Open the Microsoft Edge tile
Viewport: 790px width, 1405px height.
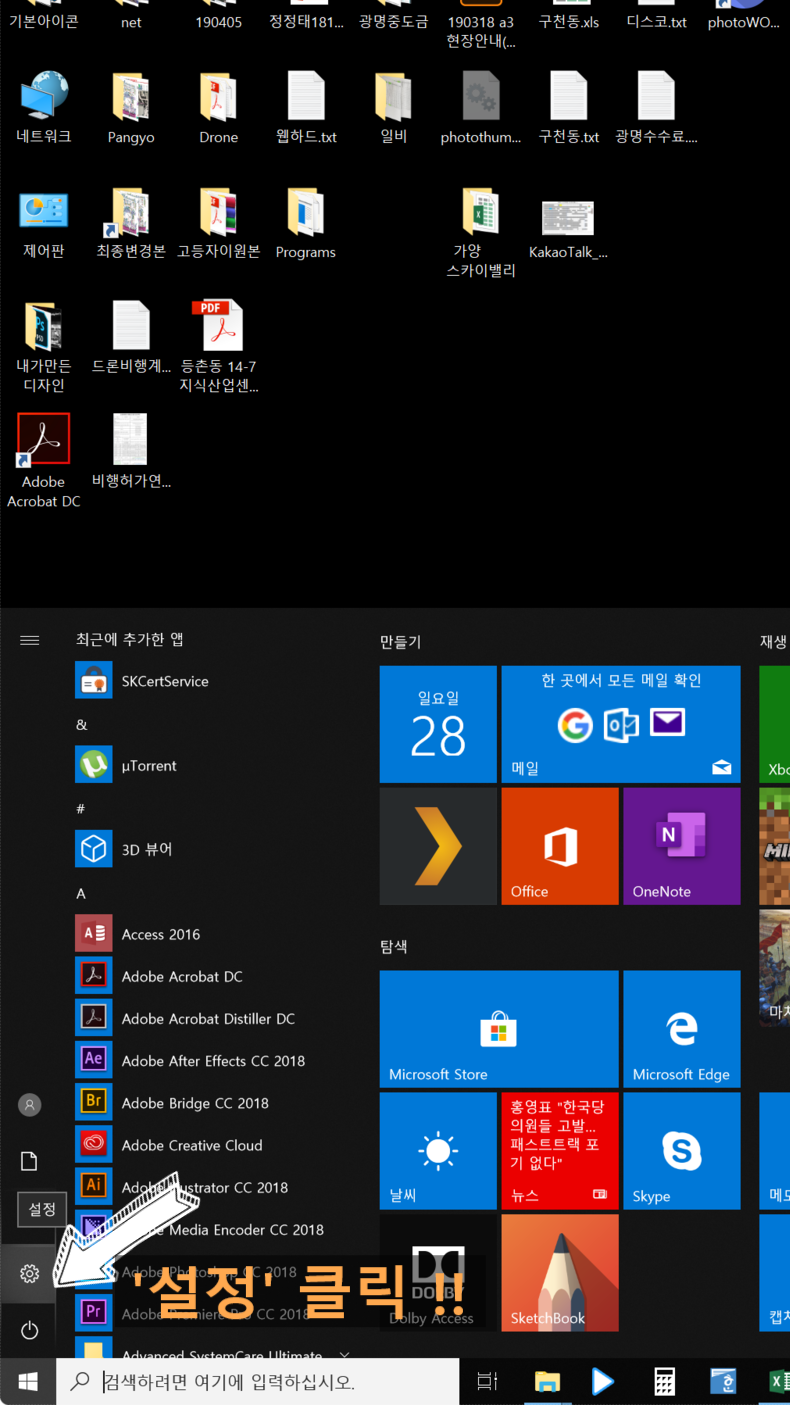pos(682,1029)
